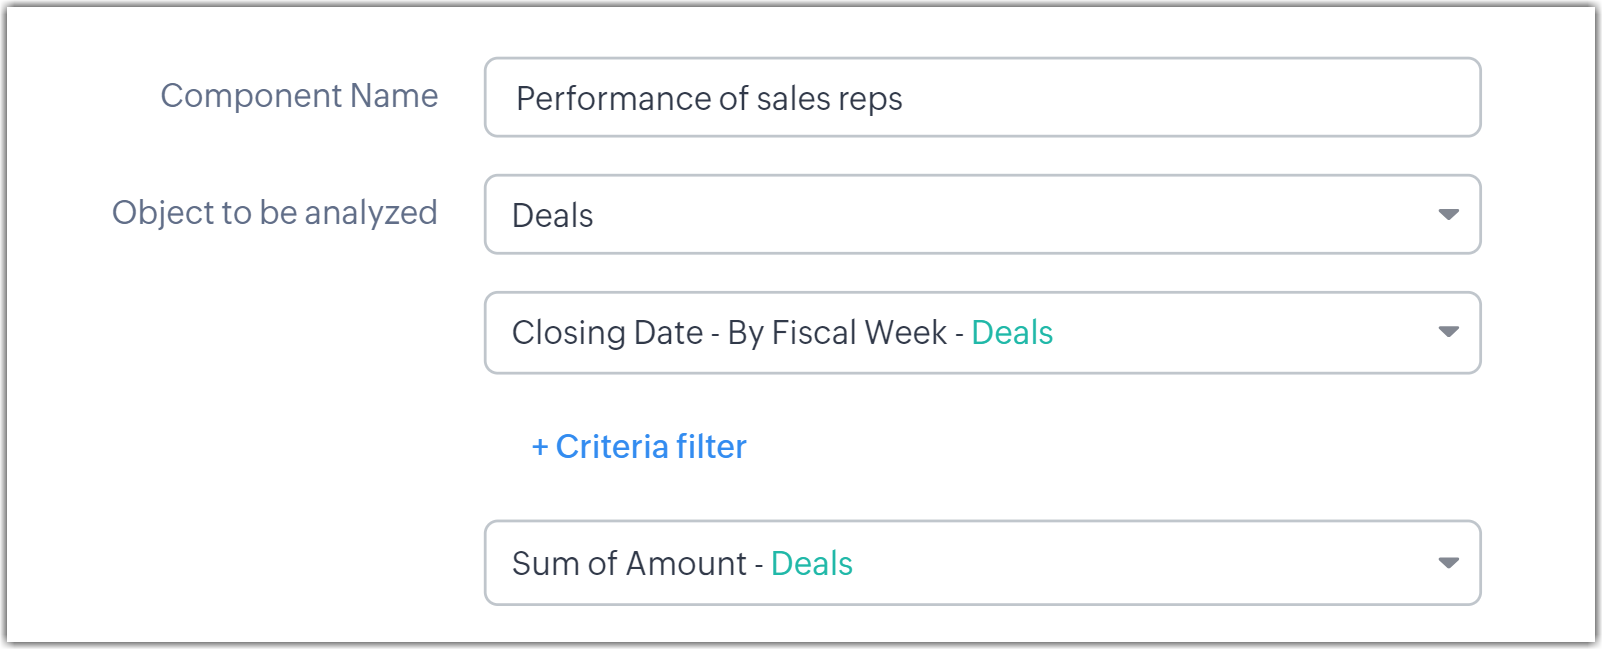This screenshot has width=1603, height=650.
Task: Click empty space at end of Component Name field
Action: point(1300,98)
